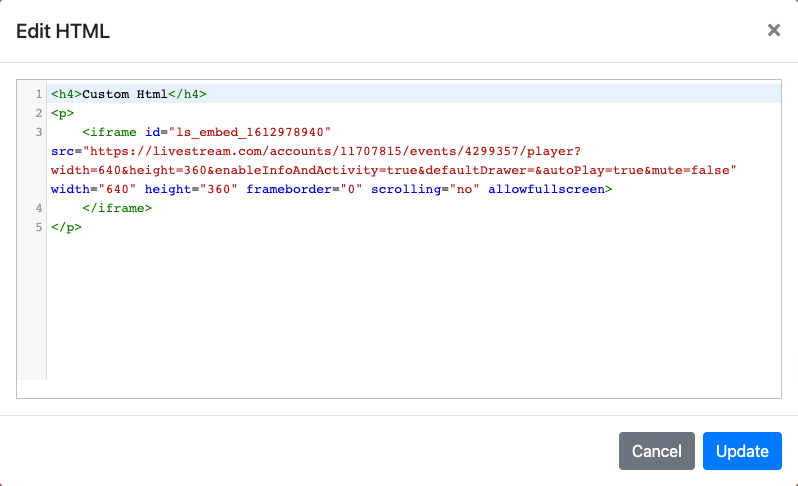Screen dimensions: 798x486
Task: Click the opening <p> tag on line 2
Action: point(62,113)
